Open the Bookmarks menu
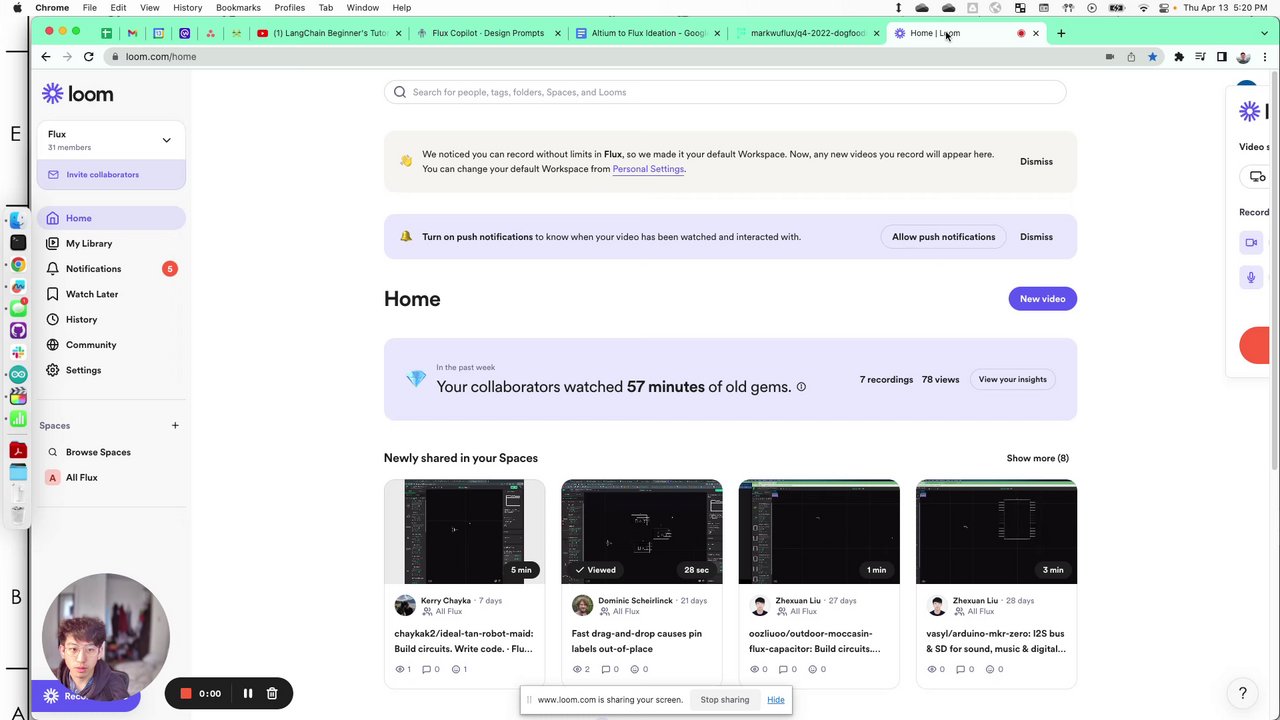Image resolution: width=1280 pixels, height=720 pixels. (x=238, y=8)
